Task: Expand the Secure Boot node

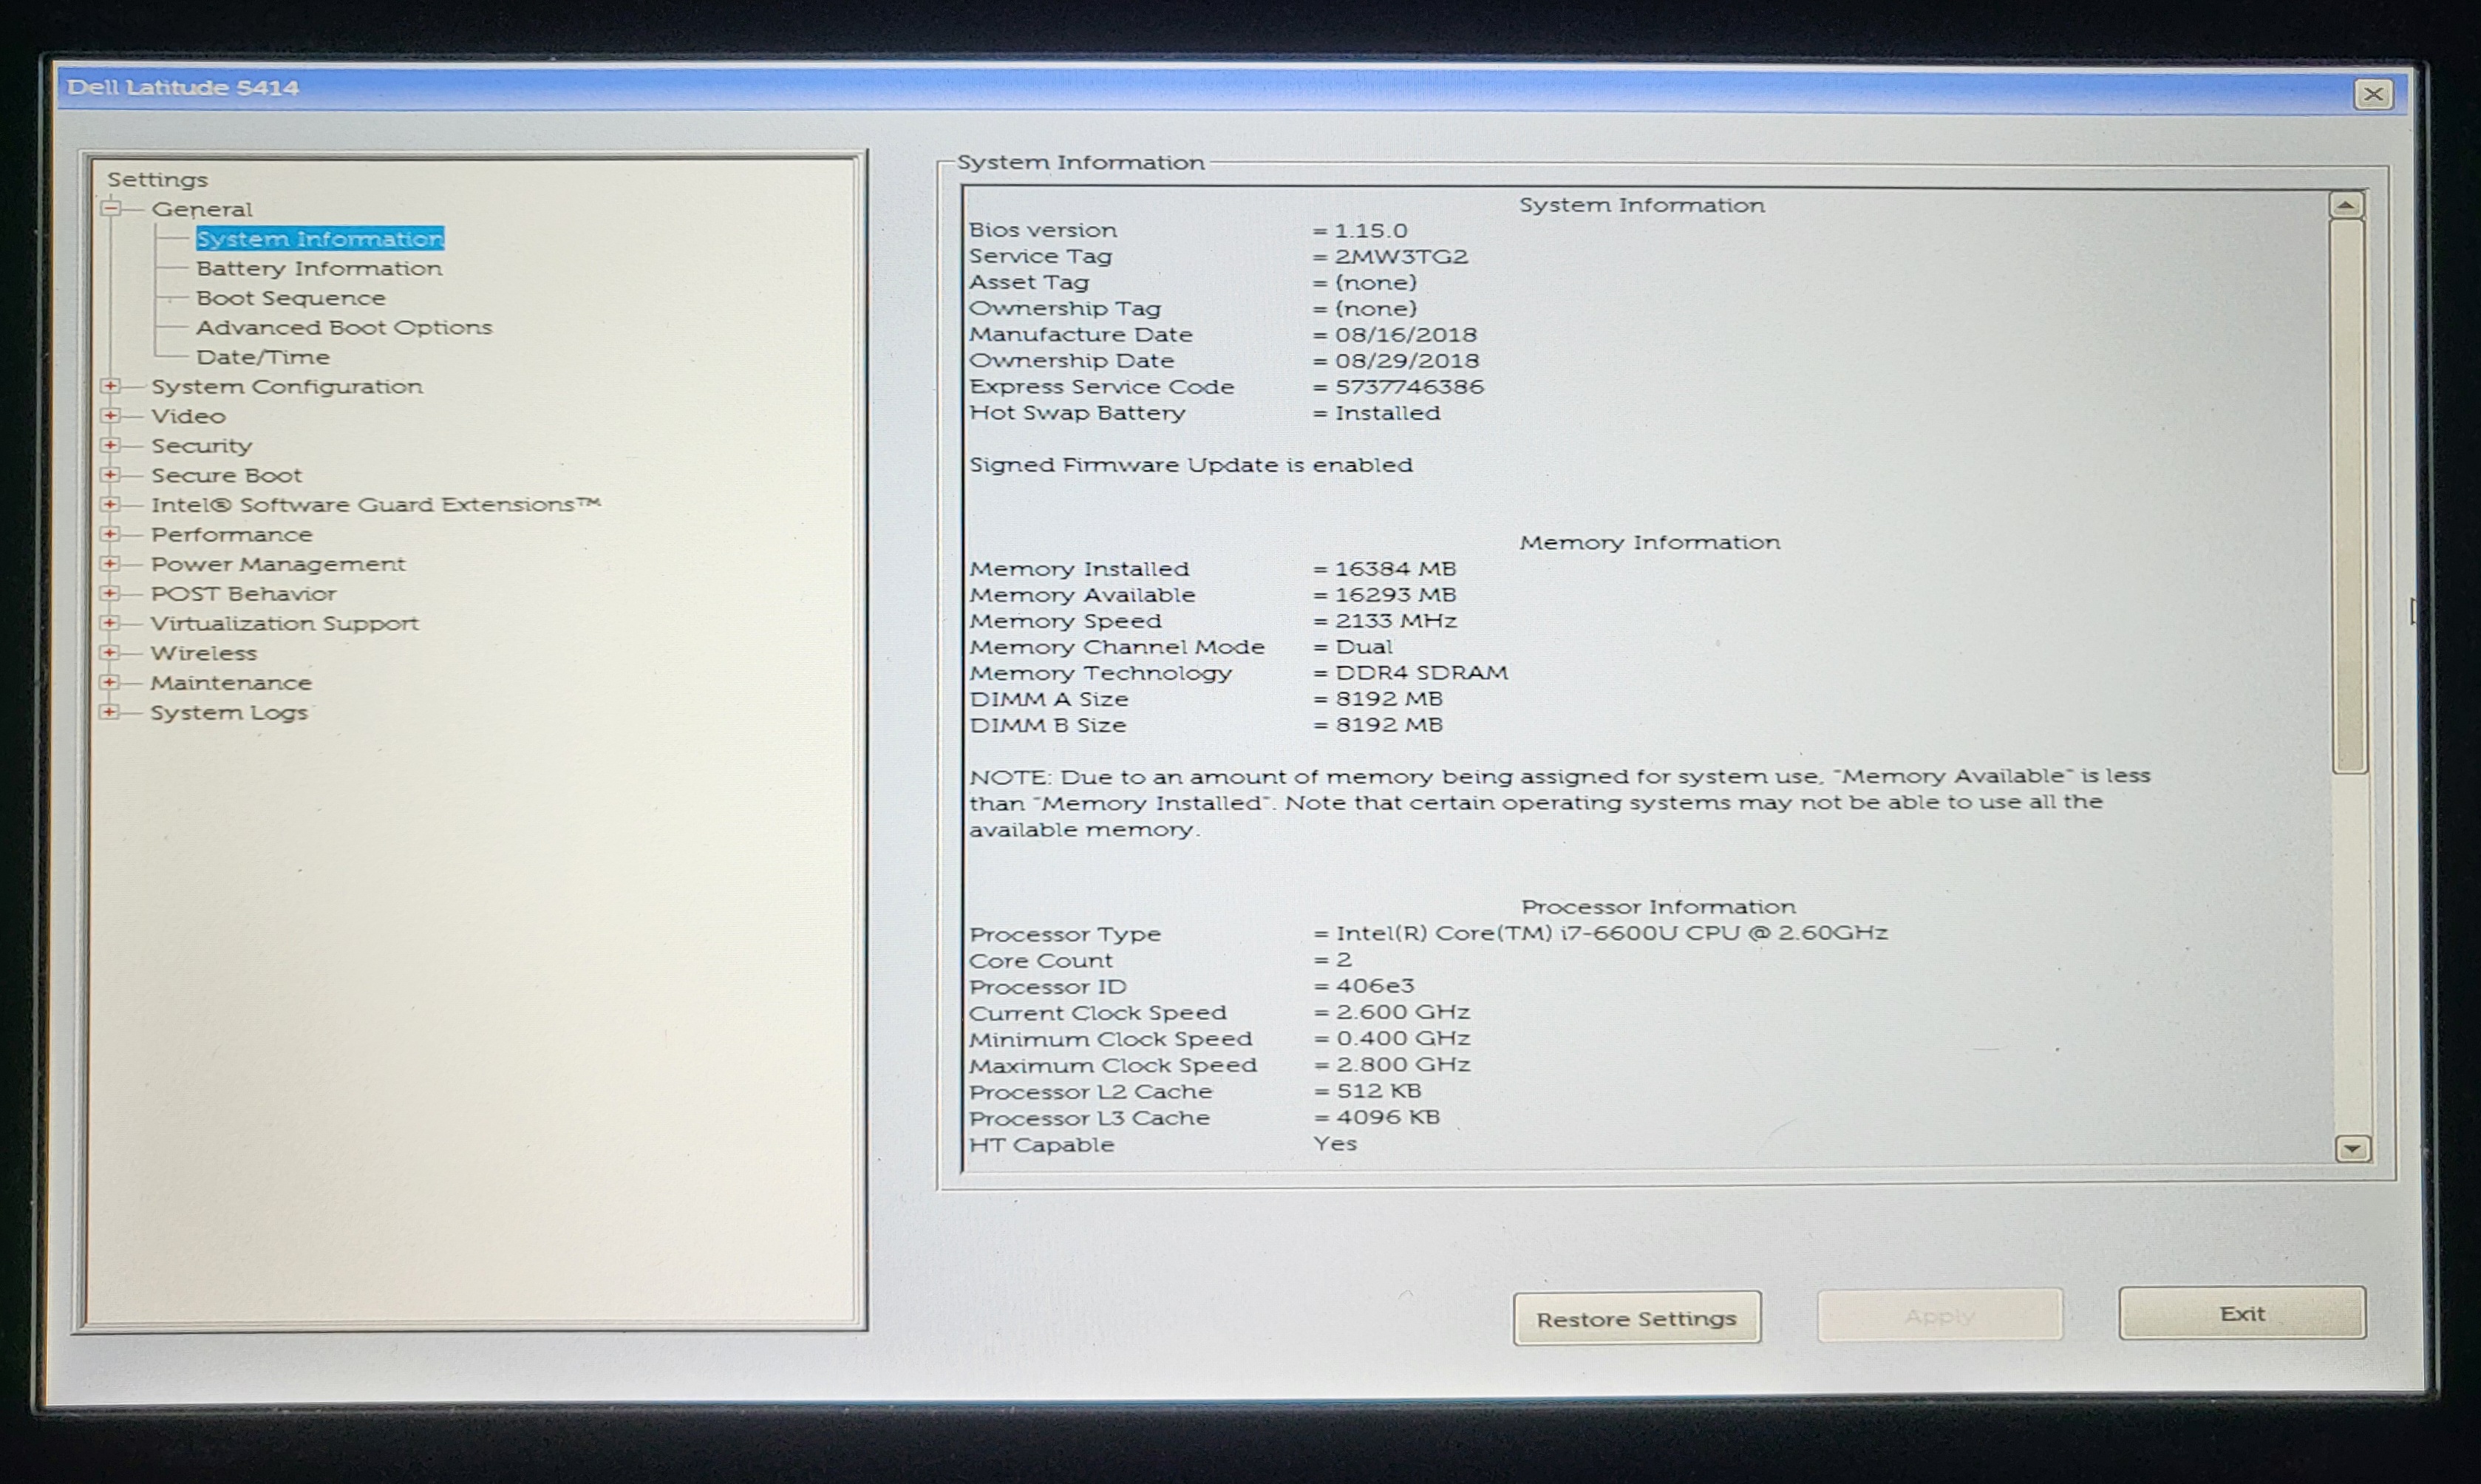Action: pyautogui.click(x=111, y=475)
